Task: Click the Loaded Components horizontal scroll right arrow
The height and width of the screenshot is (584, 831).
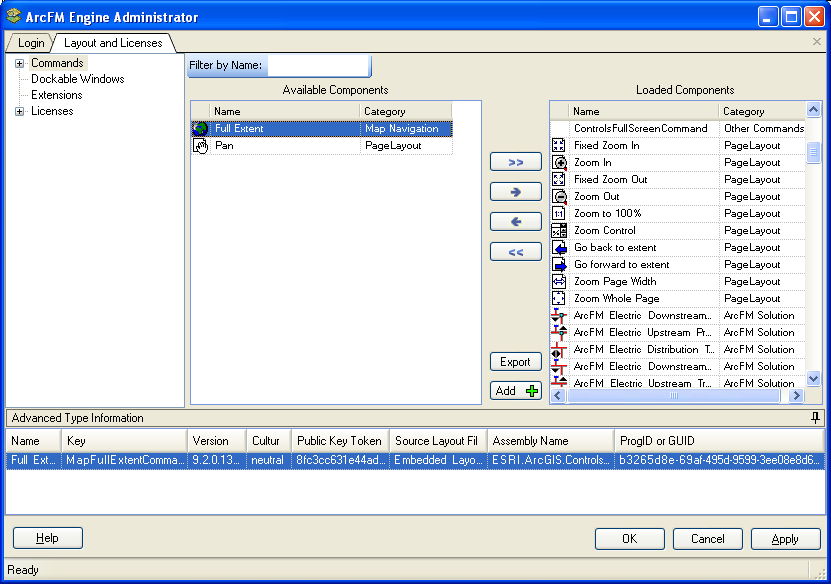Action: (796, 395)
